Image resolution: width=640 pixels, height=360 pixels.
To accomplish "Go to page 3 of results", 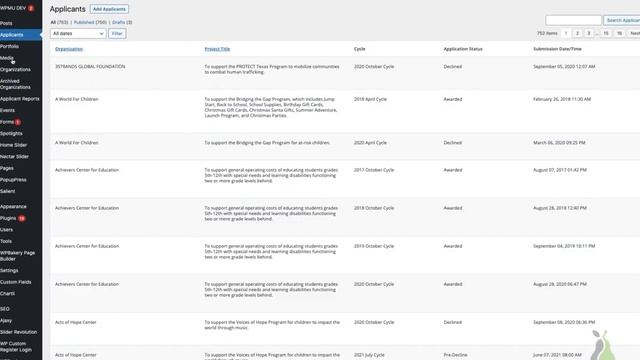I will pos(589,33).
